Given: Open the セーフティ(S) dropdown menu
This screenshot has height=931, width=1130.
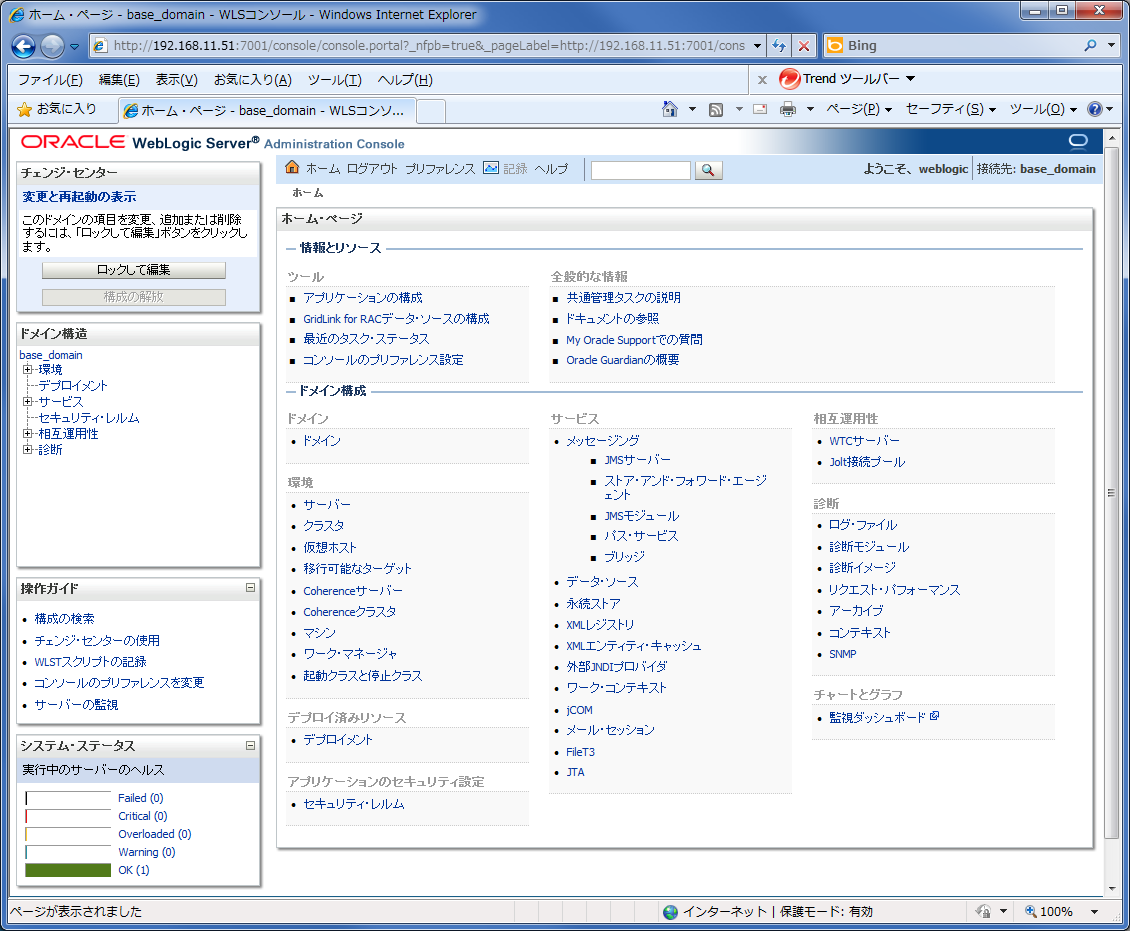Looking at the screenshot, I should click(951, 109).
